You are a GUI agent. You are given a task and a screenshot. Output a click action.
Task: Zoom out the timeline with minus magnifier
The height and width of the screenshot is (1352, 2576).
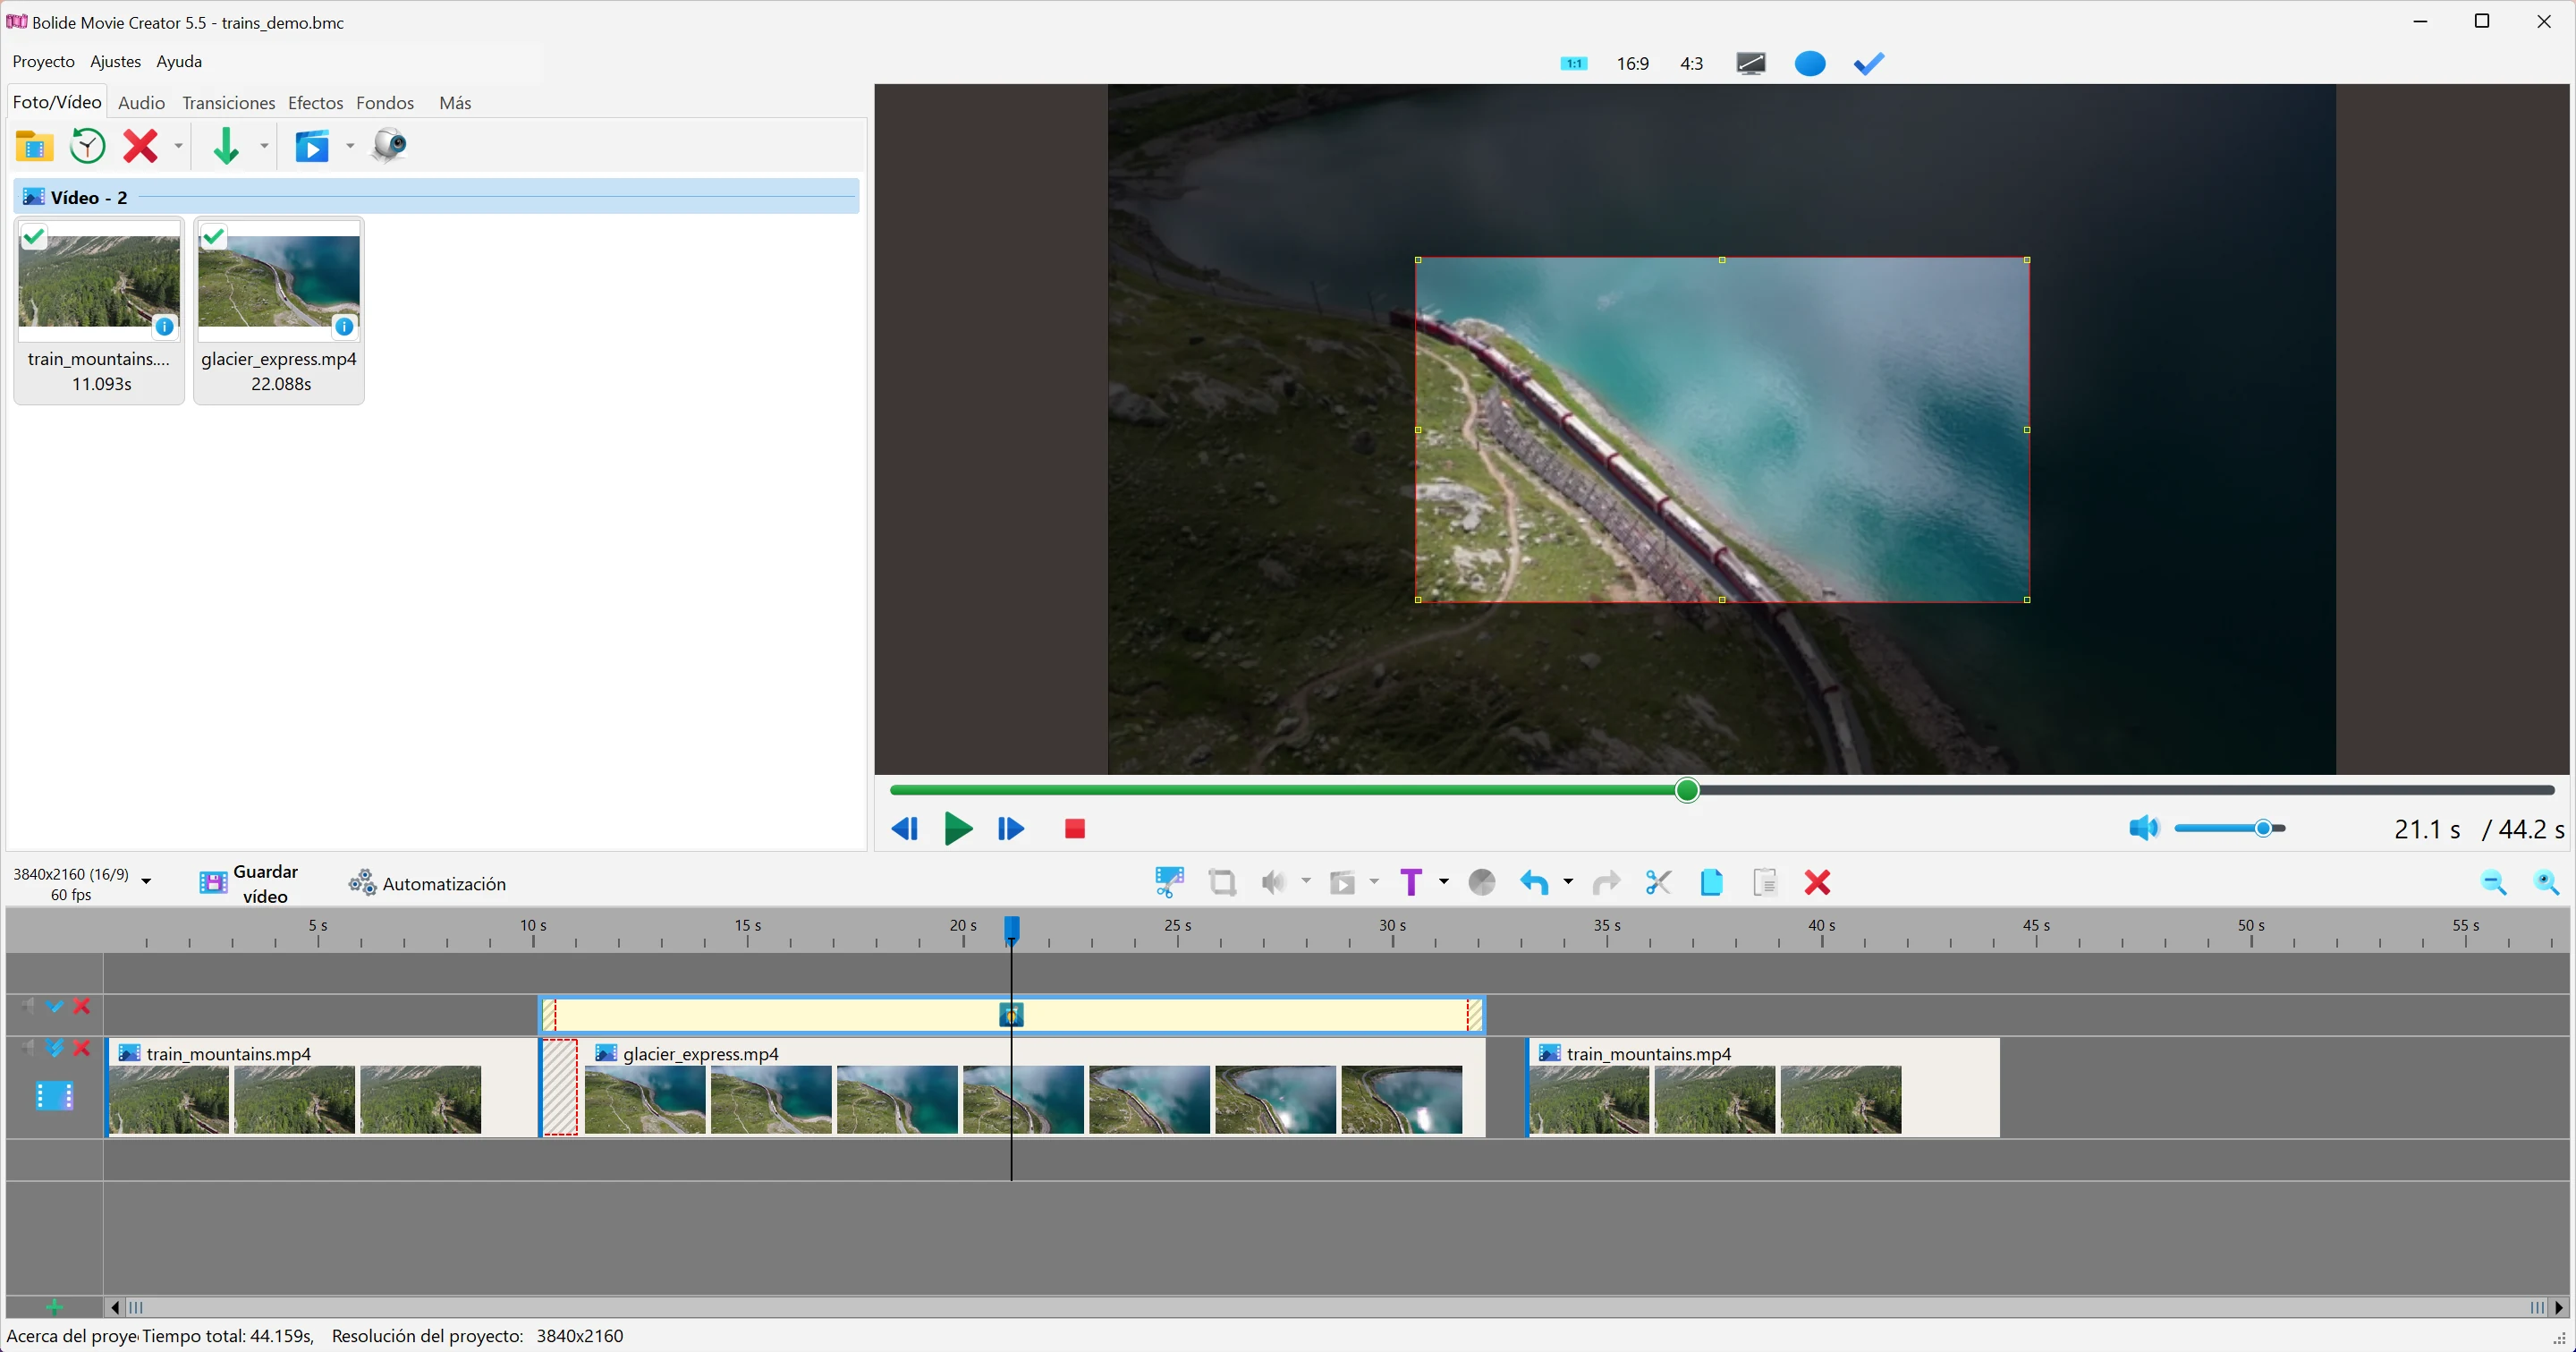pos(2493,882)
